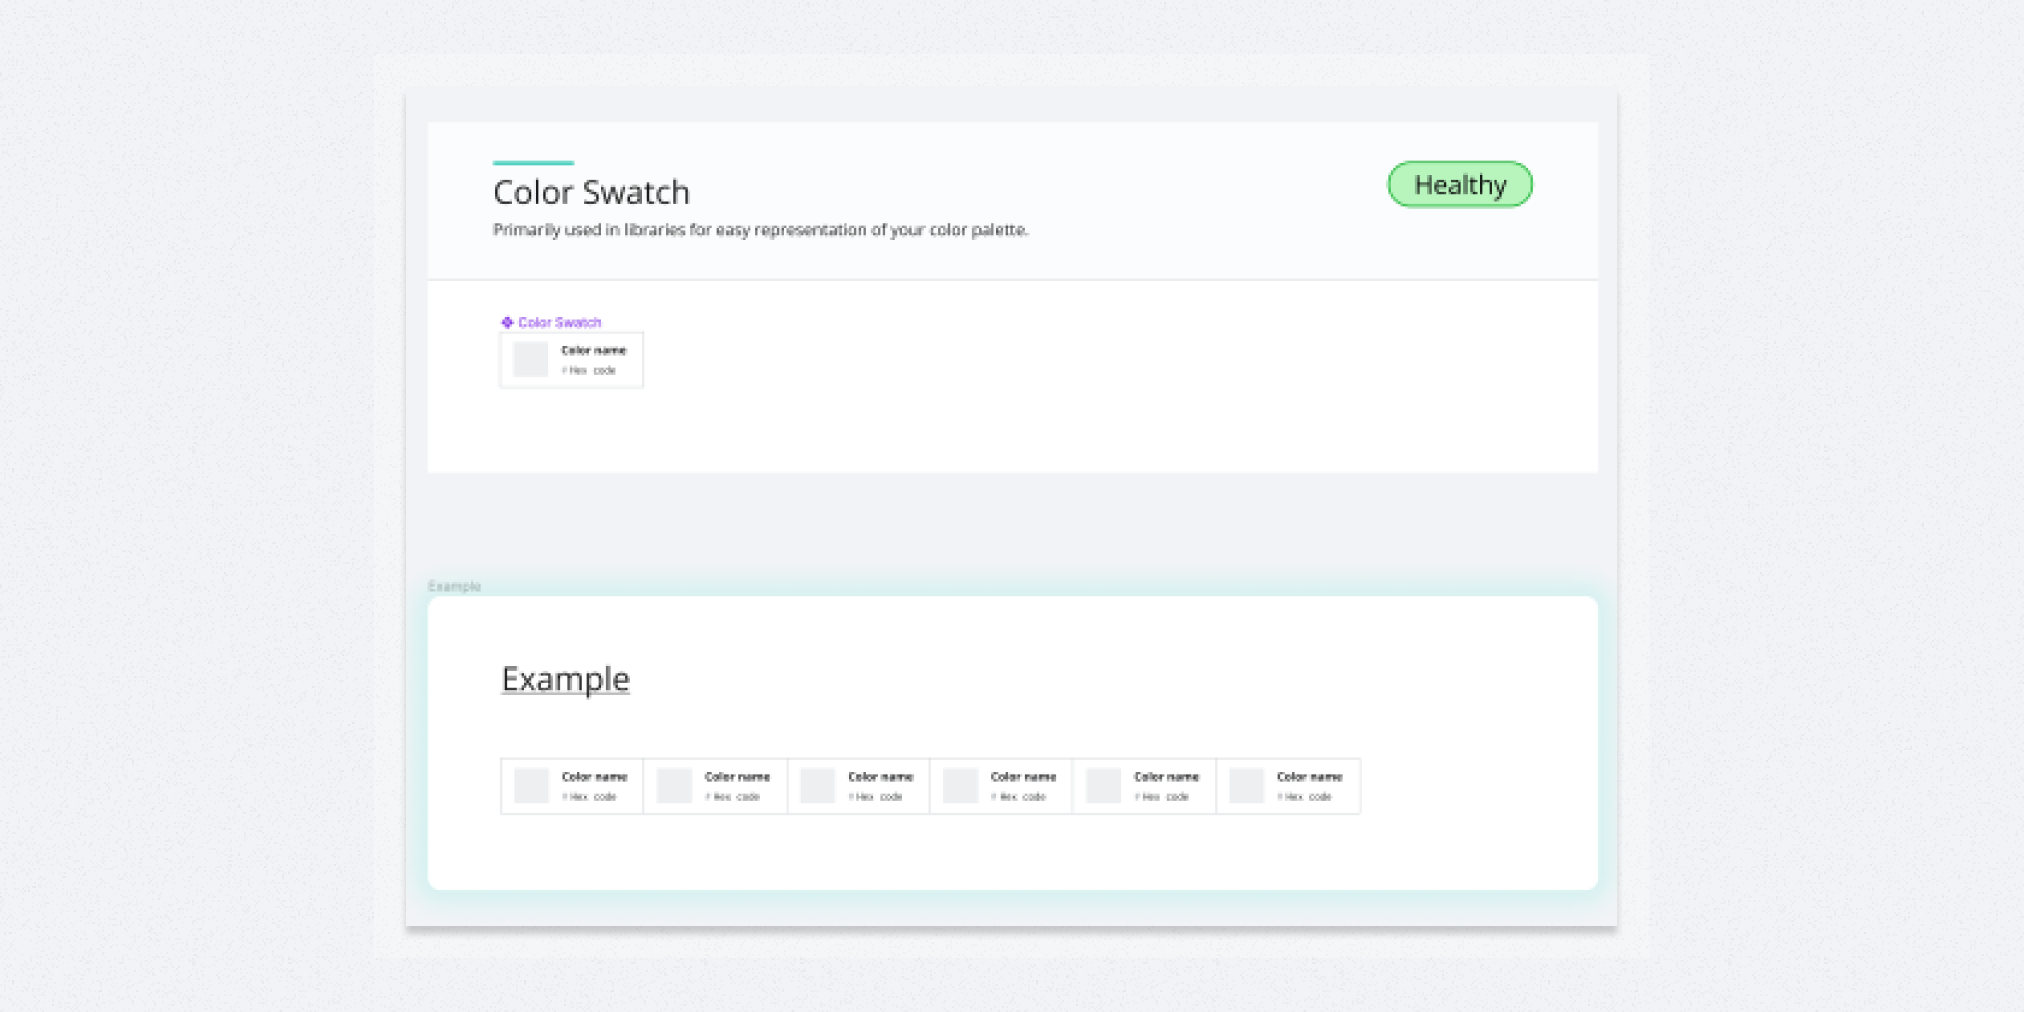The width and height of the screenshot is (2024, 1012).
Task: Click the description text under Color Swatch
Action: [x=760, y=229]
